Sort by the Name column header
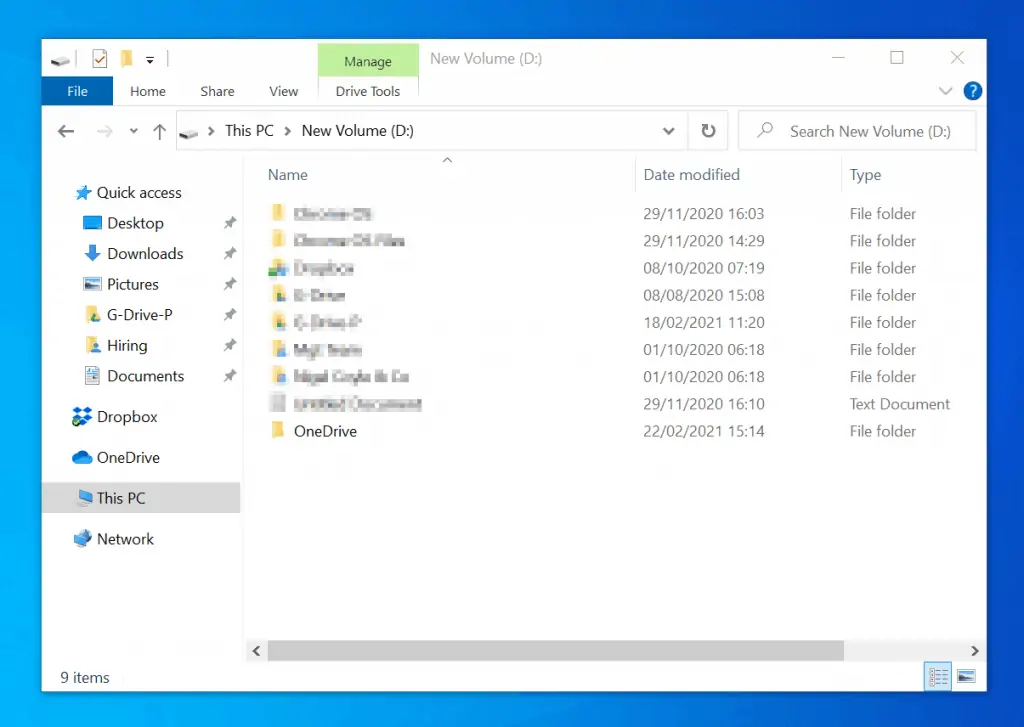 click(288, 174)
